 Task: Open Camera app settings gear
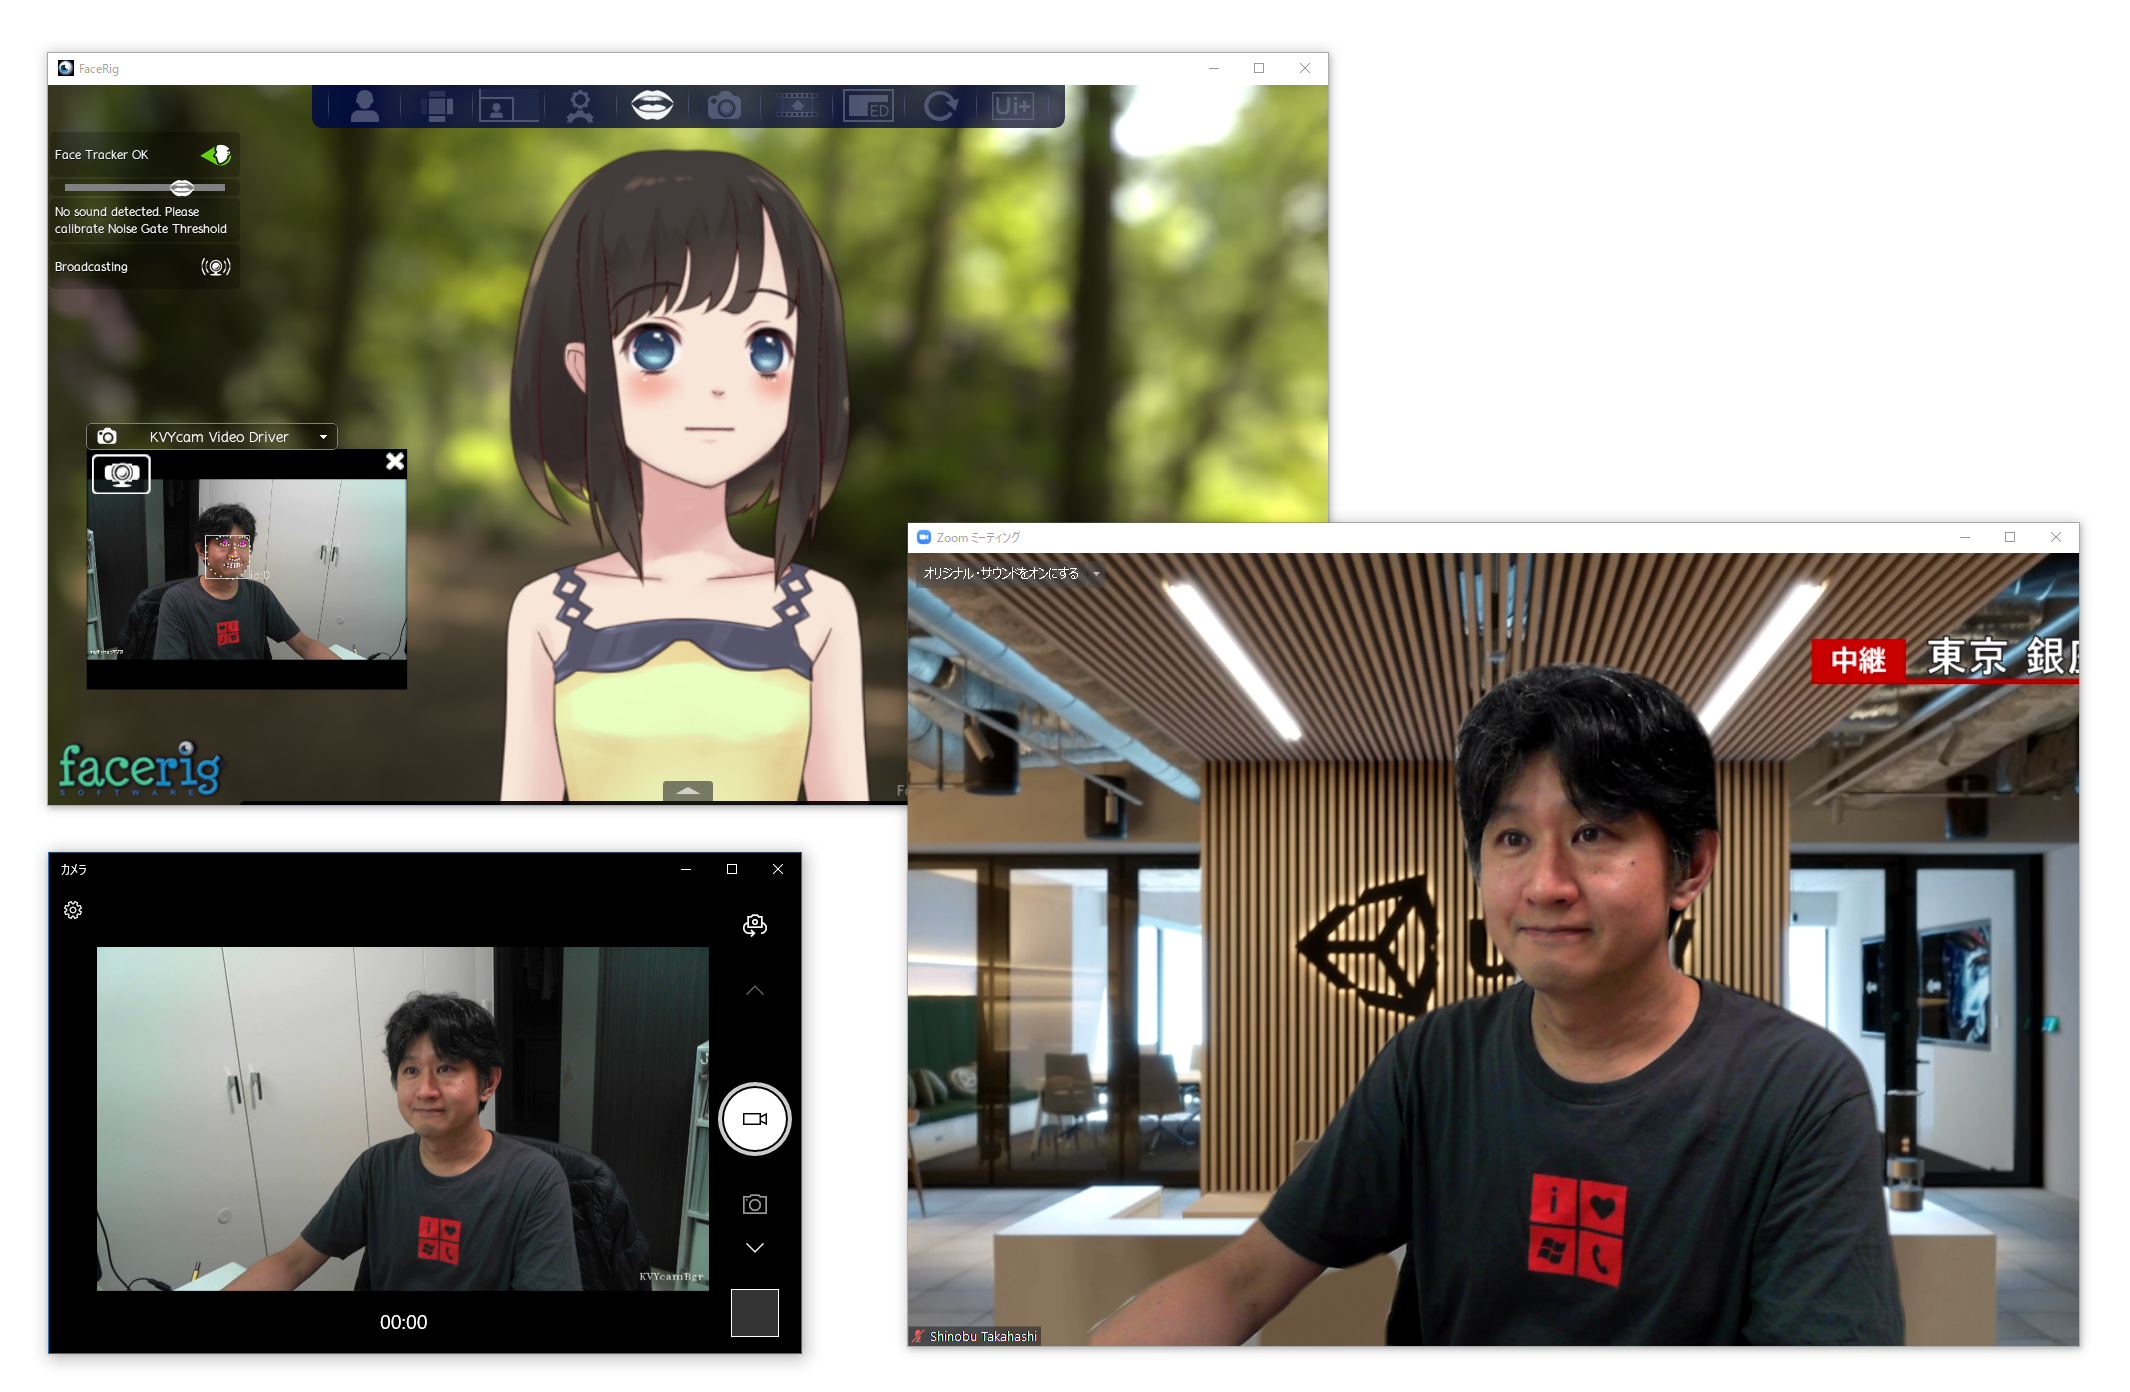[73, 910]
